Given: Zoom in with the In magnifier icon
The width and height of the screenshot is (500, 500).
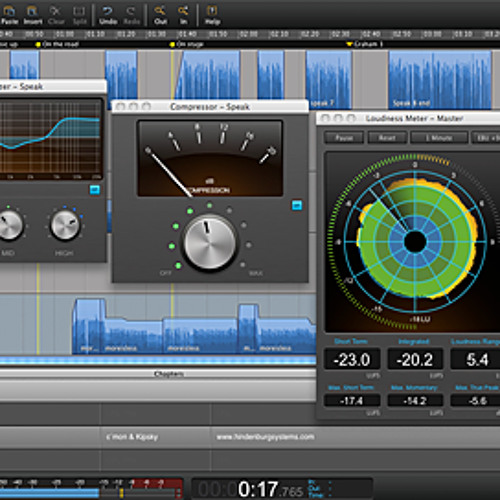Looking at the screenshot, I should pos(183,11).
